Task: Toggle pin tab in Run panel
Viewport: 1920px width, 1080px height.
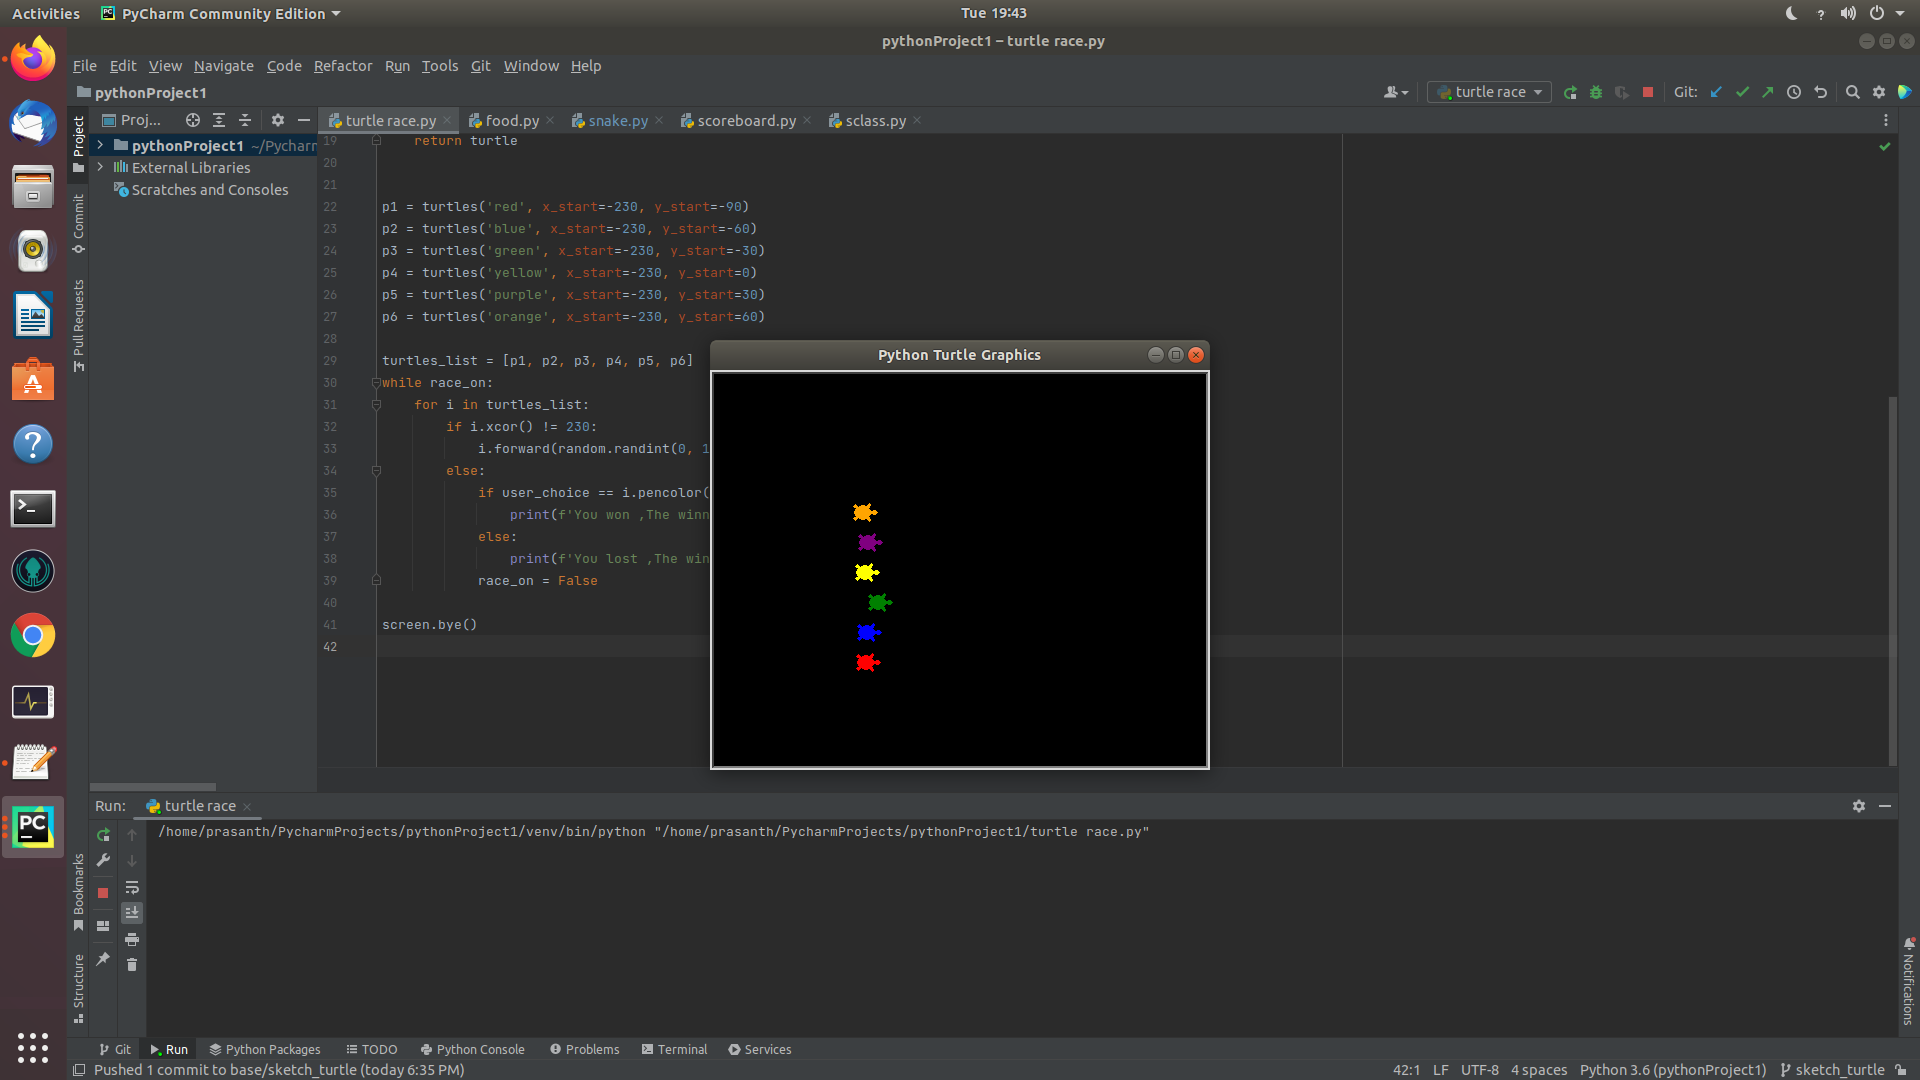Action: (x=103, y=959)
